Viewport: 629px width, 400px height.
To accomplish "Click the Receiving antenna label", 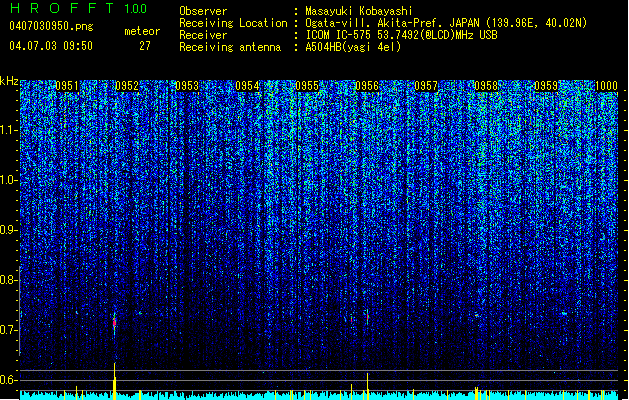I will pos(230,47).
